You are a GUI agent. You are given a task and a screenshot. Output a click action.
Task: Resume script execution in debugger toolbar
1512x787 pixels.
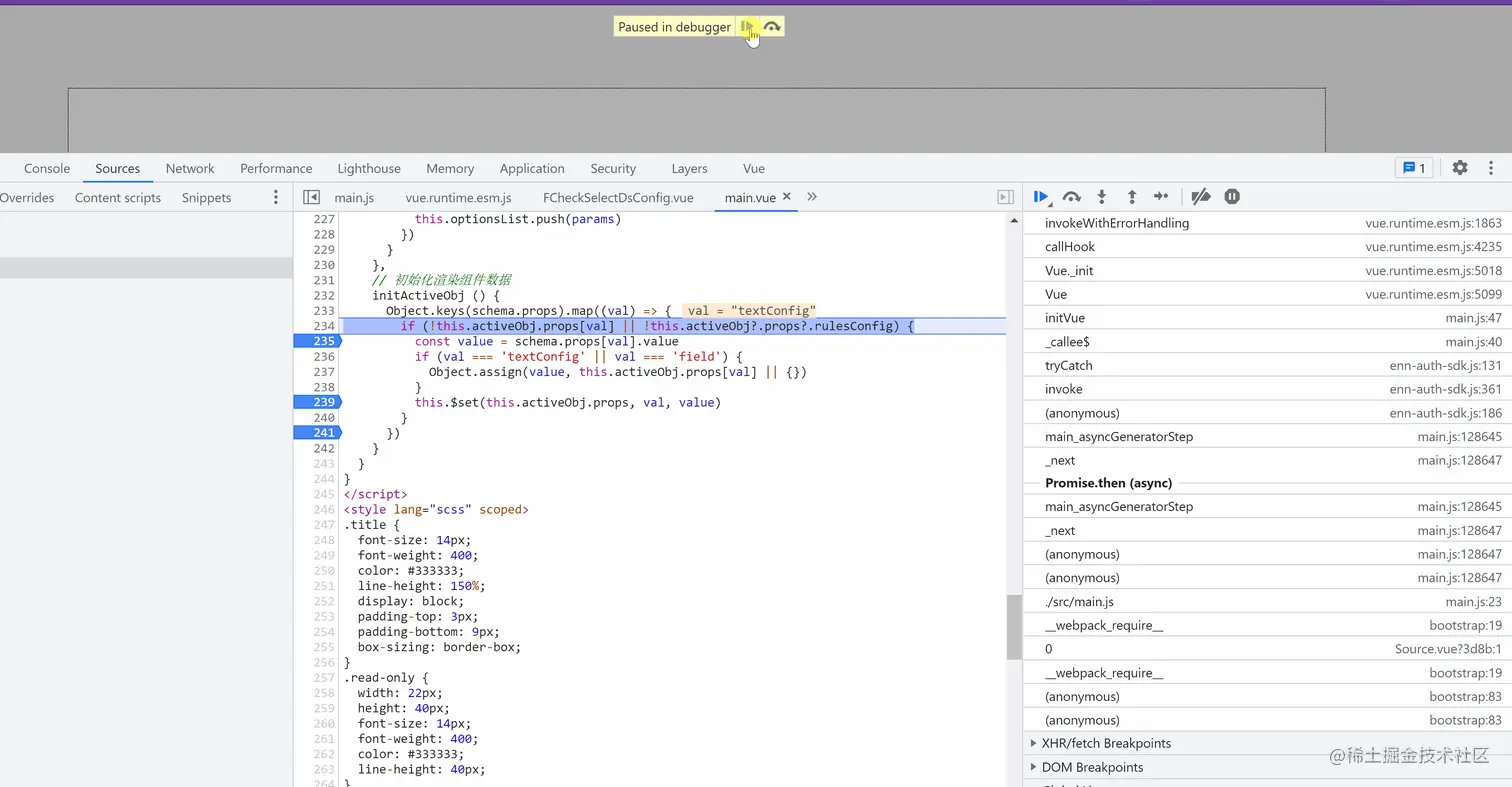(1041, 197)
